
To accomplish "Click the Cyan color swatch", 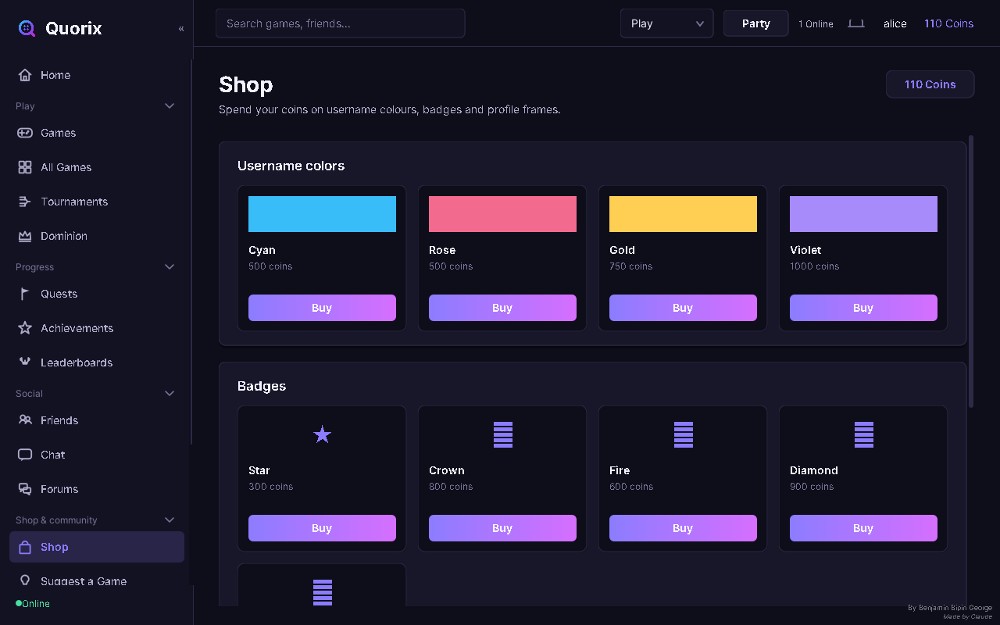I will pyautogui.click(x=322, y=214).
